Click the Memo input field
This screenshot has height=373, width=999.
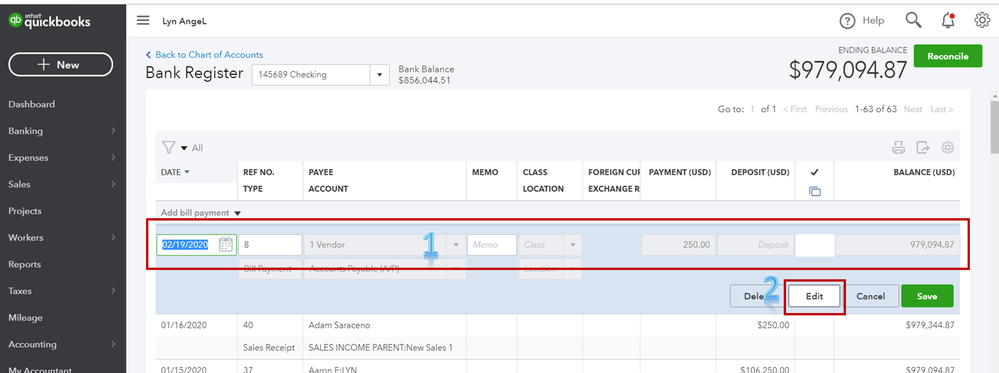tap(492, 245)
